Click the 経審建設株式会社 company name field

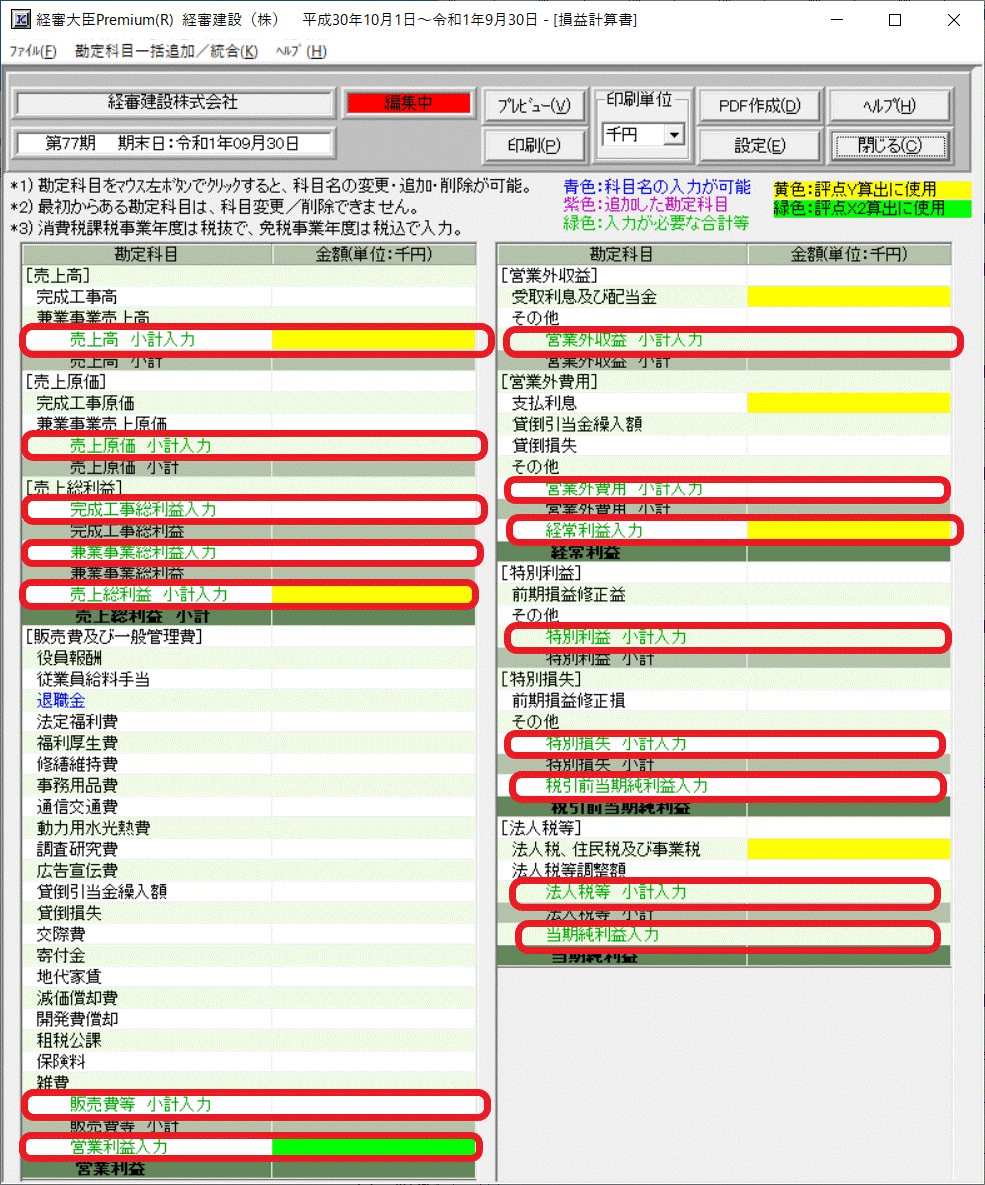tap(174, 103)
